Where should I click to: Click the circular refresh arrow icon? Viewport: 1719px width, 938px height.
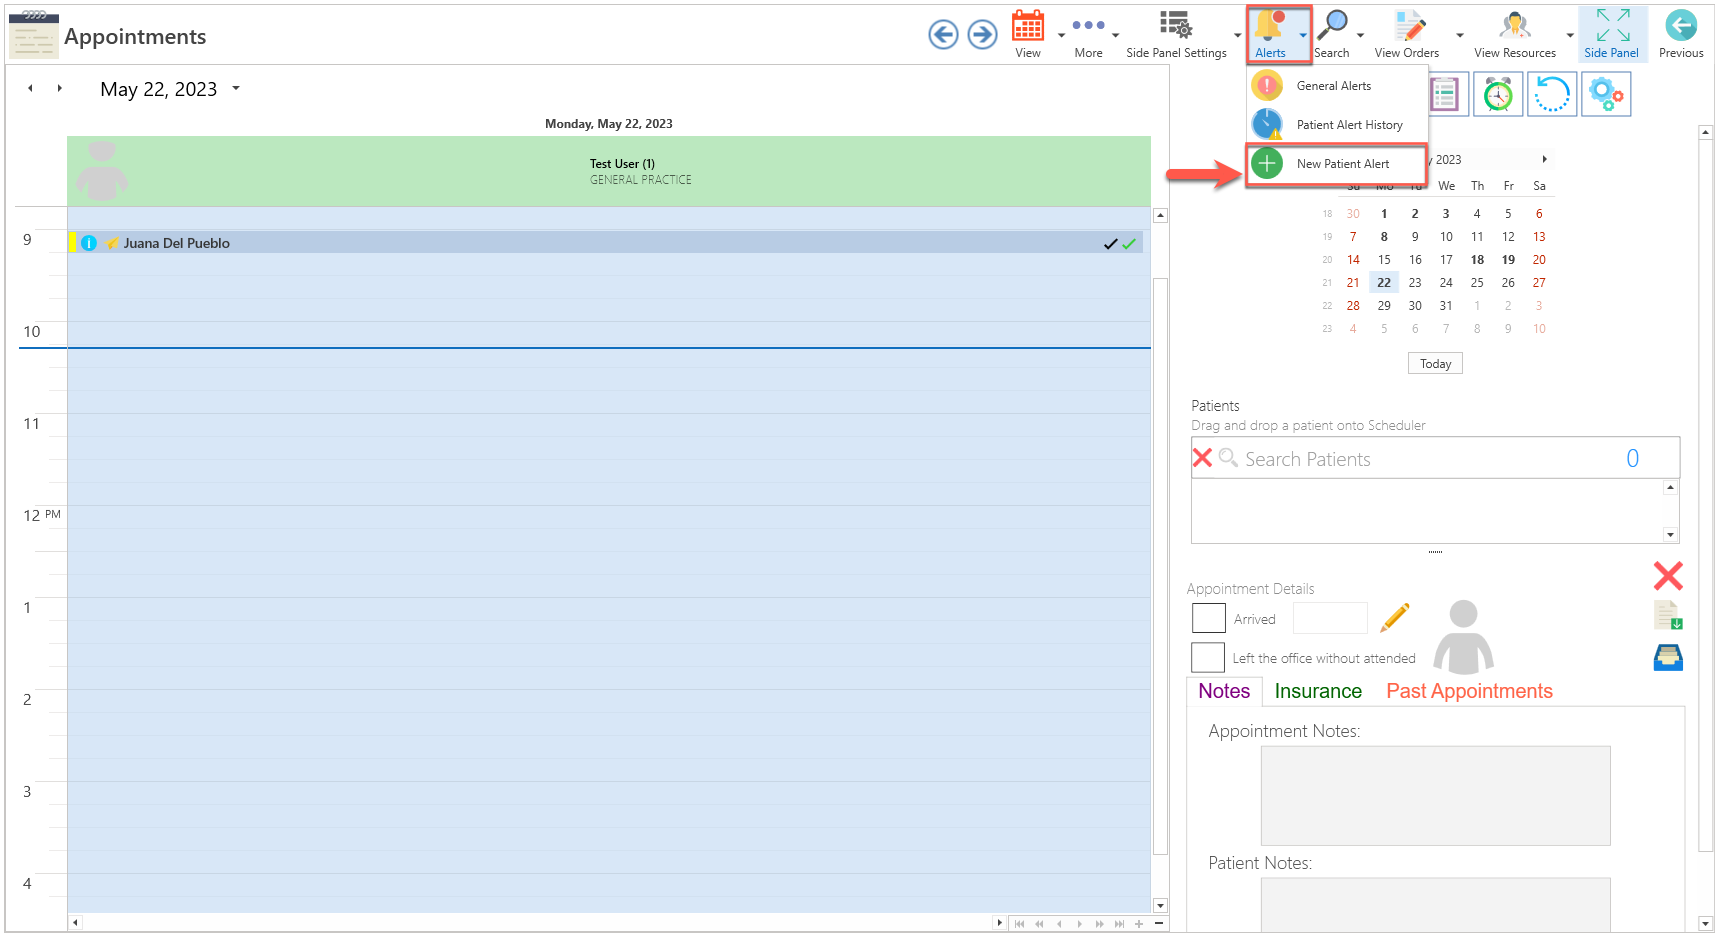(x=1552, y=95)
